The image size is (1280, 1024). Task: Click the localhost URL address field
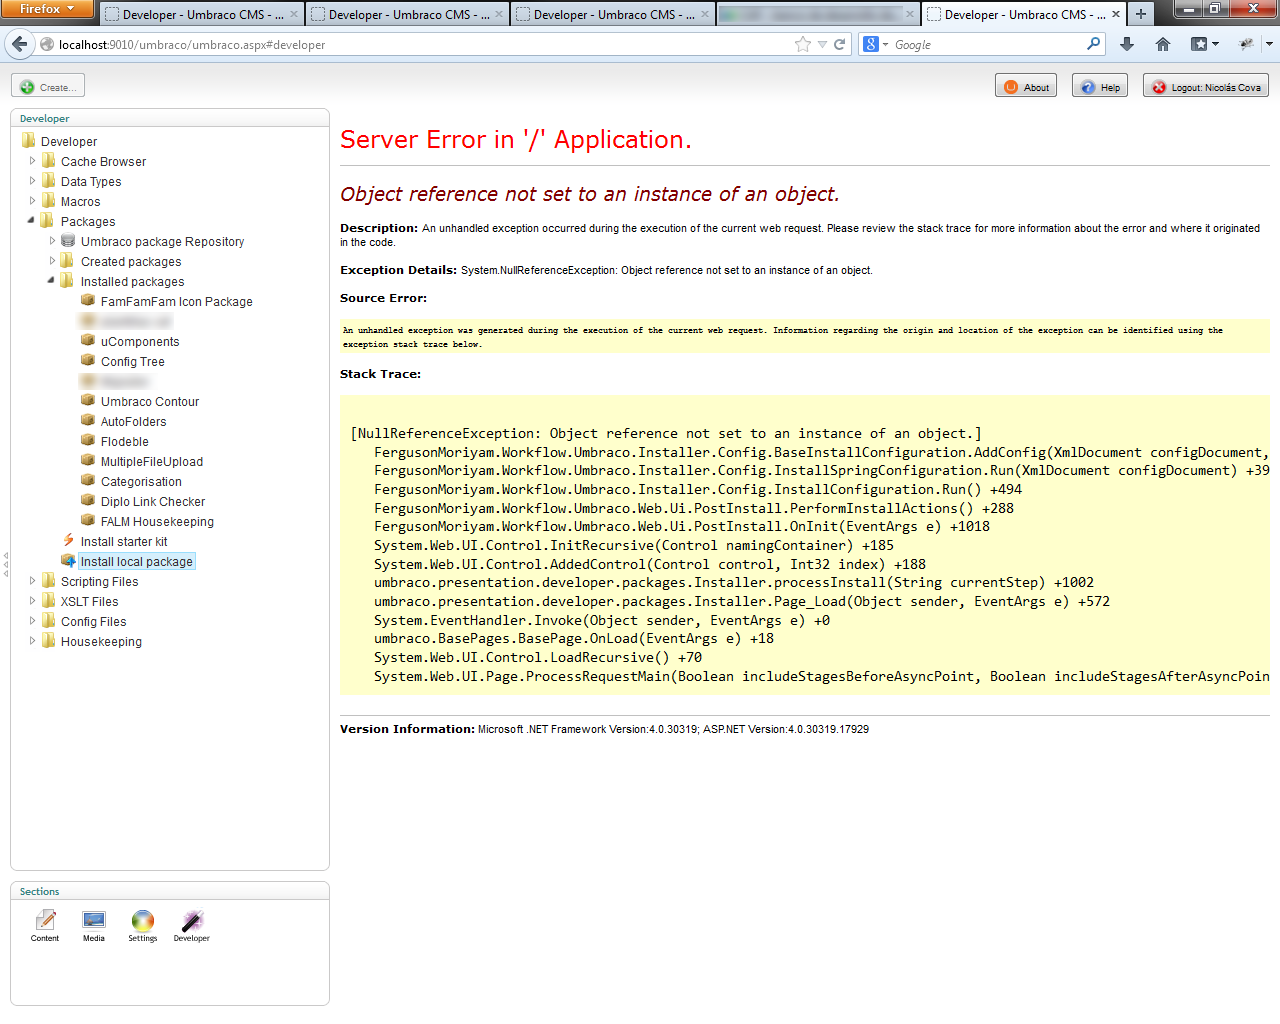pos(420,44)
